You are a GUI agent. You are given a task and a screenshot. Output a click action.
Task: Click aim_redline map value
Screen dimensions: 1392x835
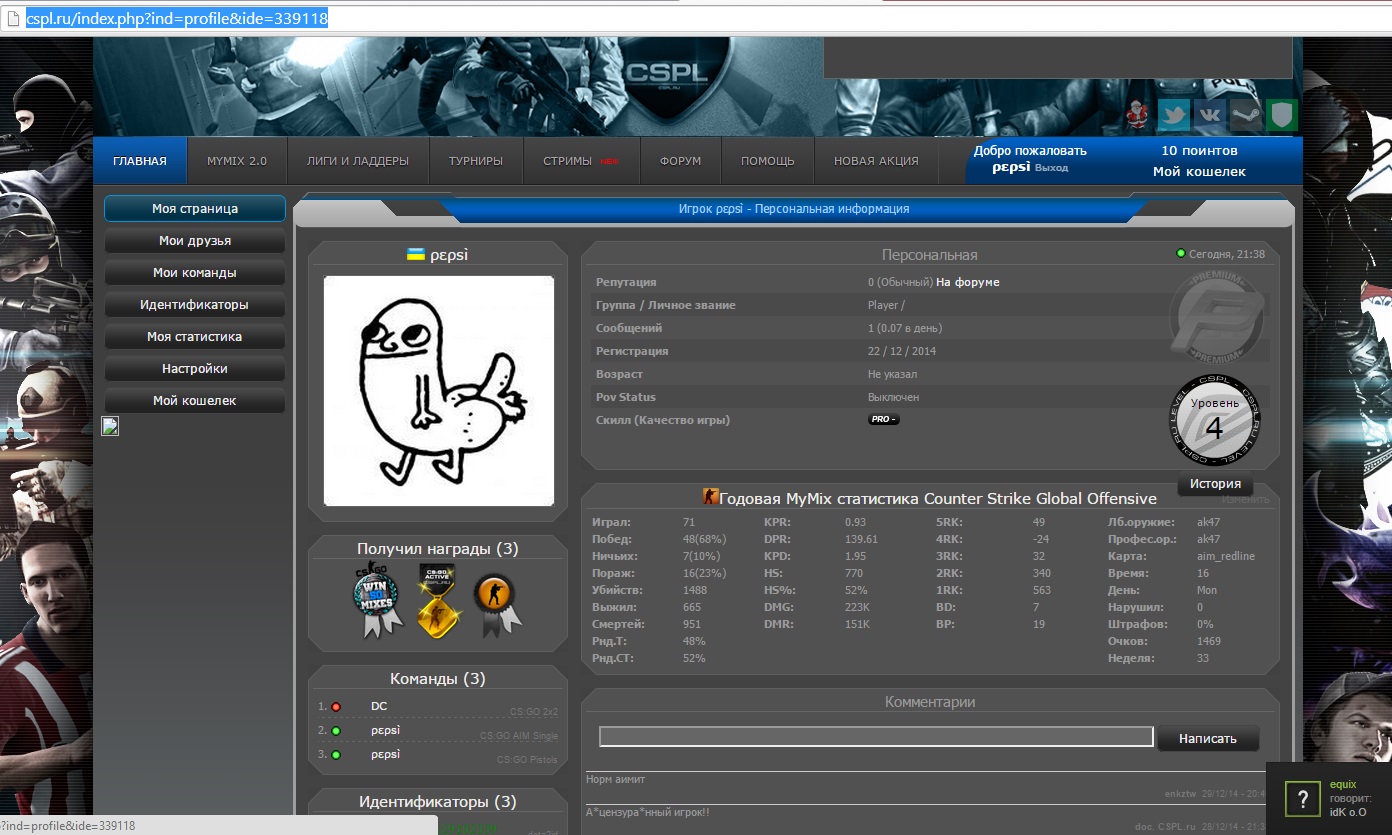[1226, 556]
